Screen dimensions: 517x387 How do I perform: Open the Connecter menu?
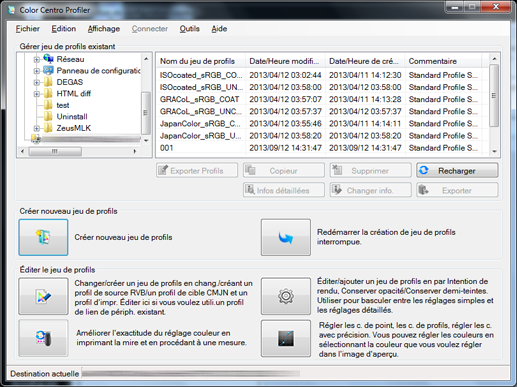click(x=150, y=29)
